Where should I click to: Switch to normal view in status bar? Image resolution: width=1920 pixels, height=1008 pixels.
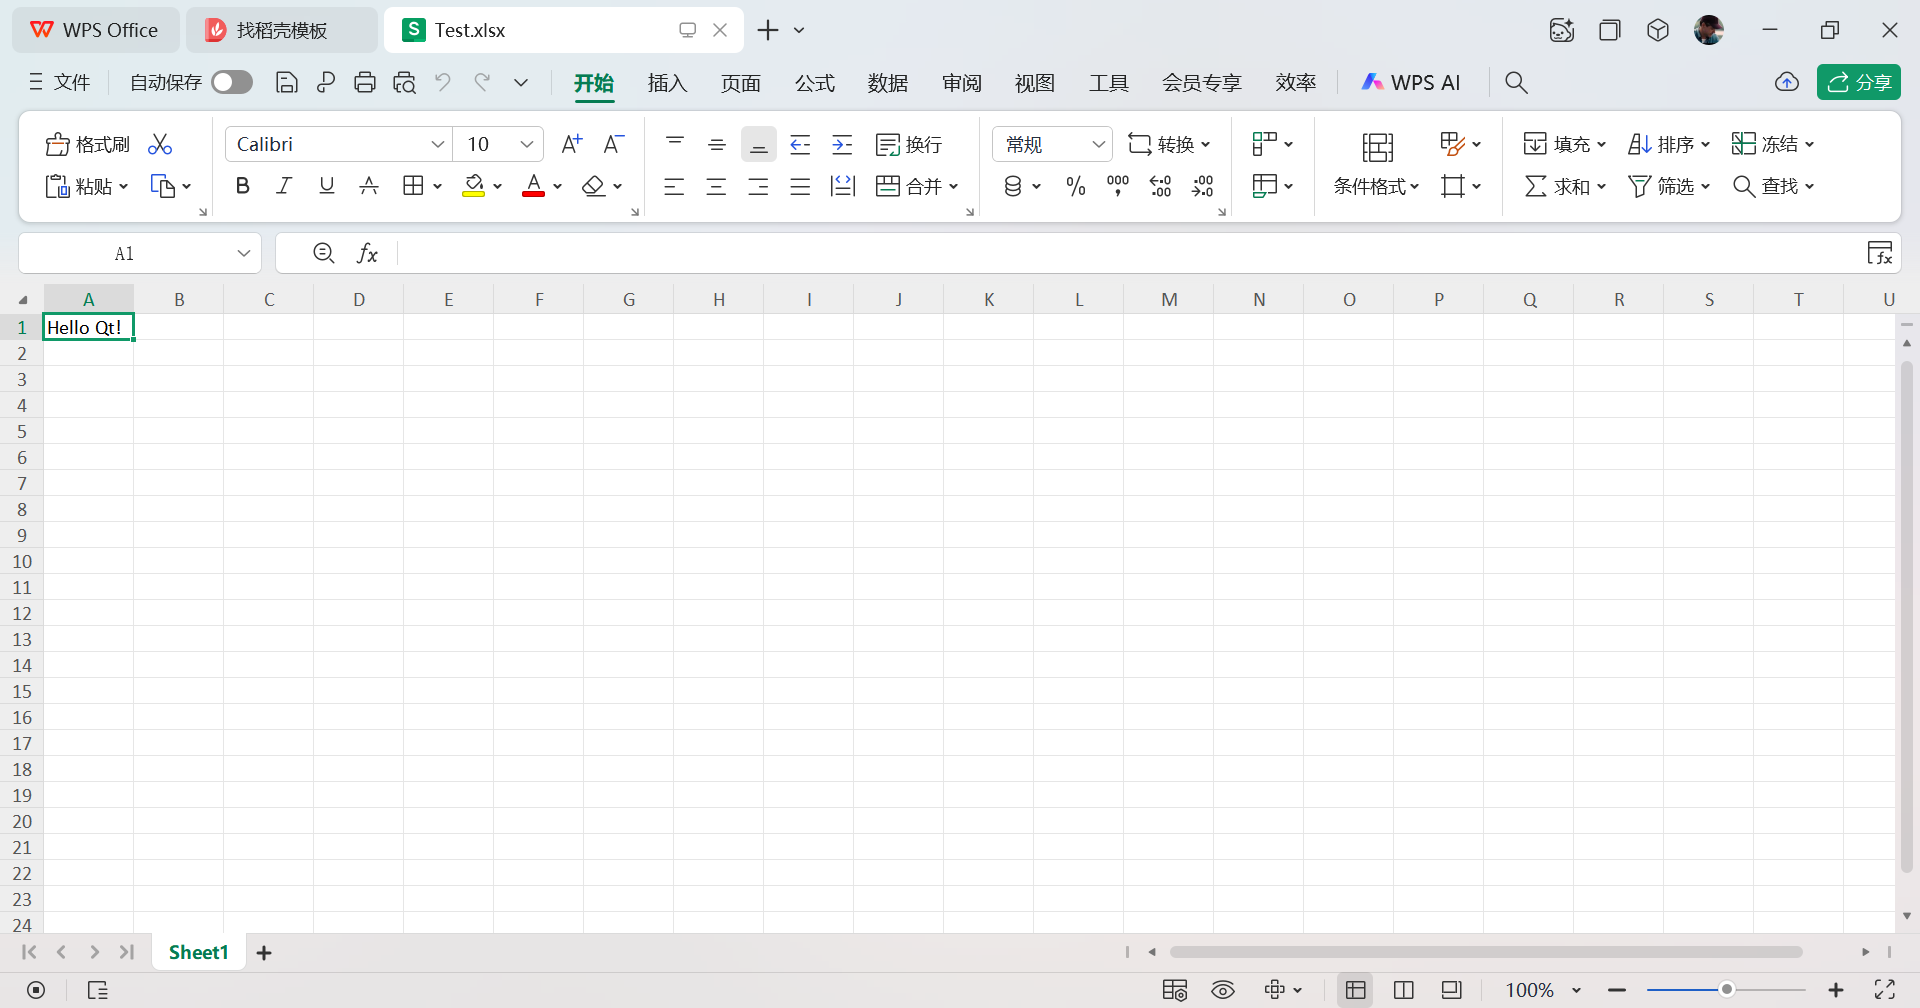pyautogui.click(x=1356, y=990)
